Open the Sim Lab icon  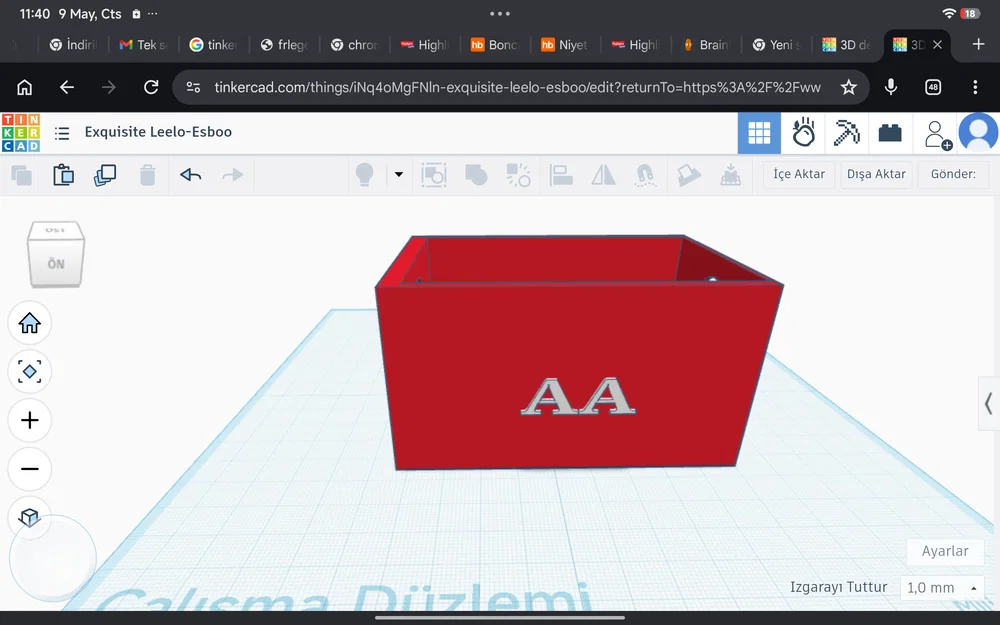pos(803,133)
